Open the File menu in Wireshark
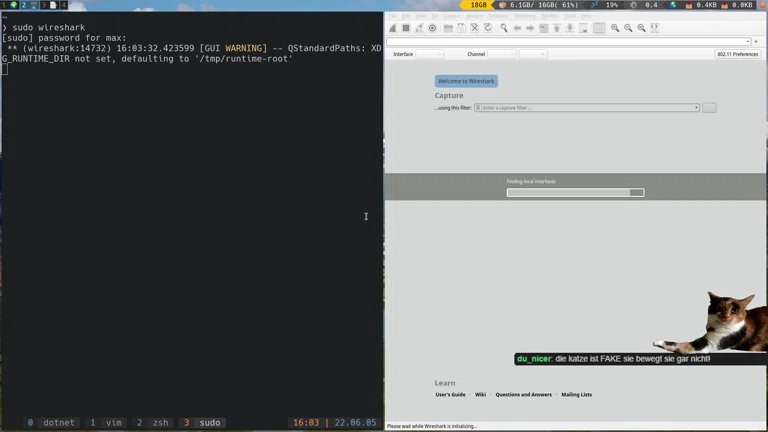The height and width of the screenshot is (432, 768). 392,16
